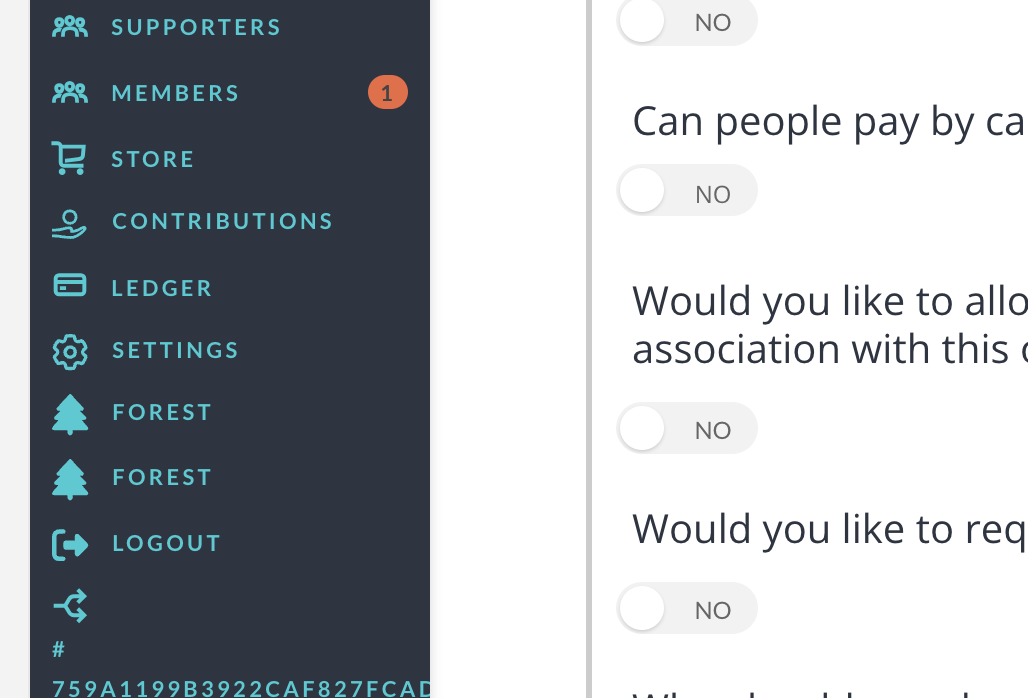Open the Members menu item
The width and height of the screenshot is (1028, 698).
click(x=176, y=93)
